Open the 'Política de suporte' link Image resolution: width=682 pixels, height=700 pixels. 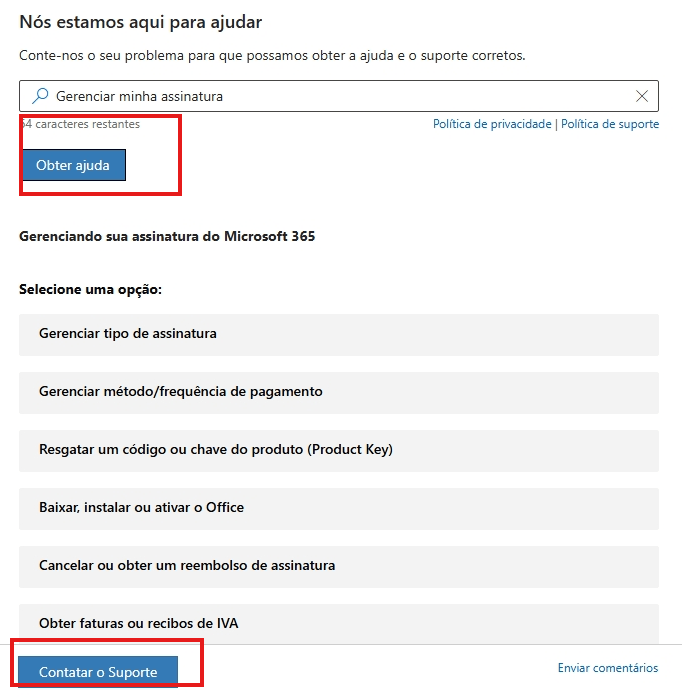(x=610, y=124)
